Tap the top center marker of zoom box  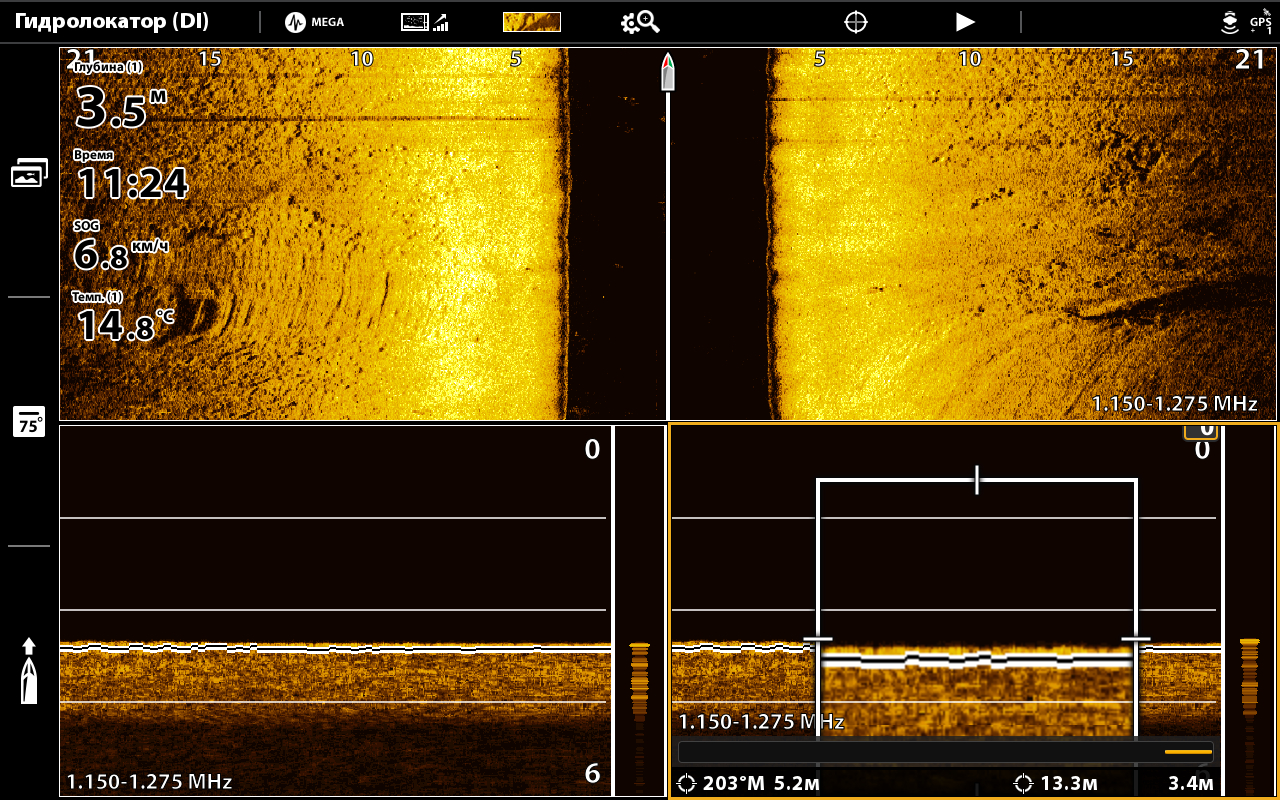tap(977, 481)
